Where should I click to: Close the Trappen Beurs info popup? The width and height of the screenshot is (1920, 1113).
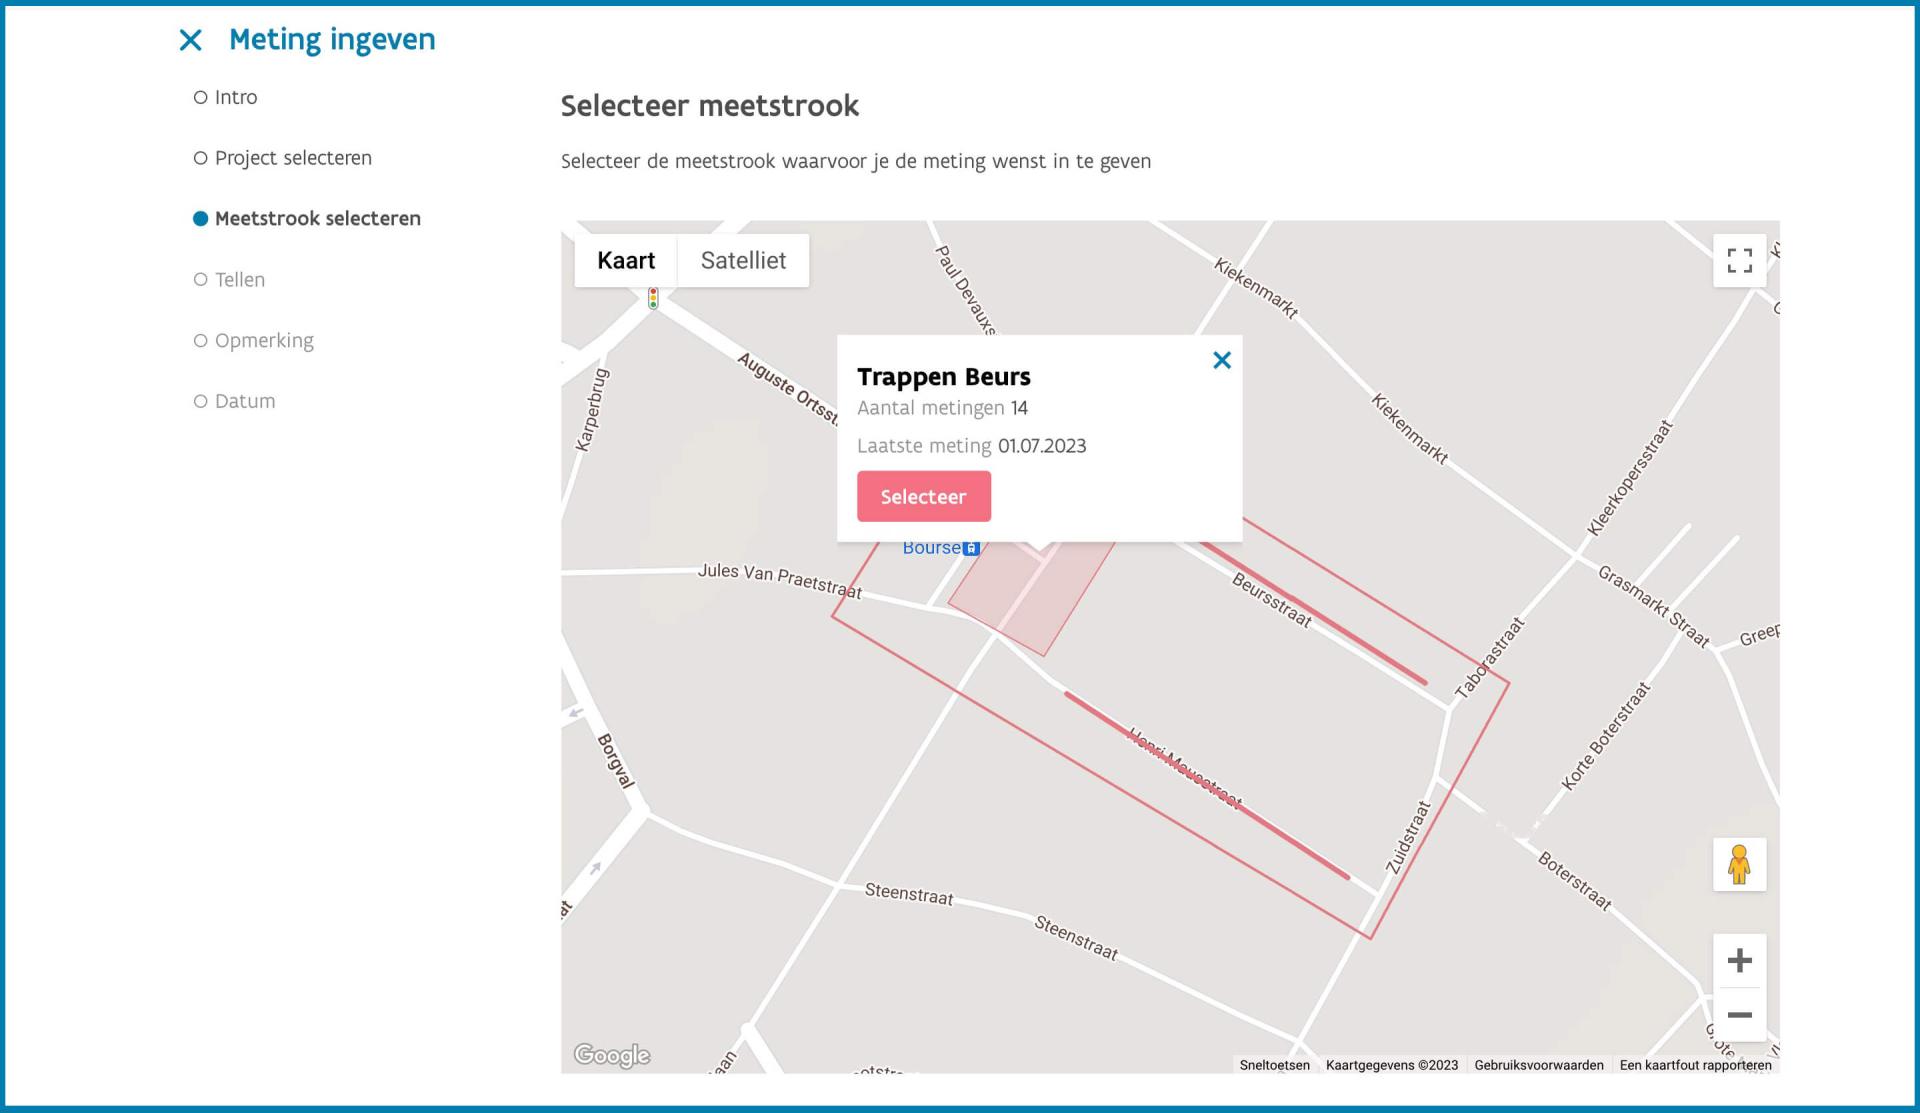1222,360
